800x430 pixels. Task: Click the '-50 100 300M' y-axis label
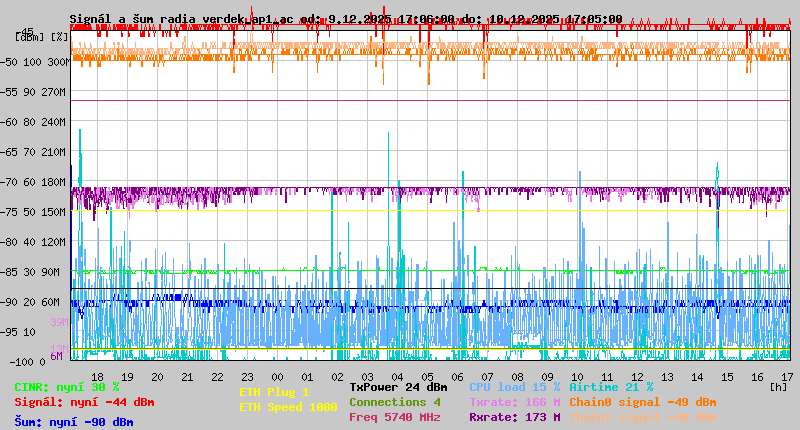tap(35, 62)
